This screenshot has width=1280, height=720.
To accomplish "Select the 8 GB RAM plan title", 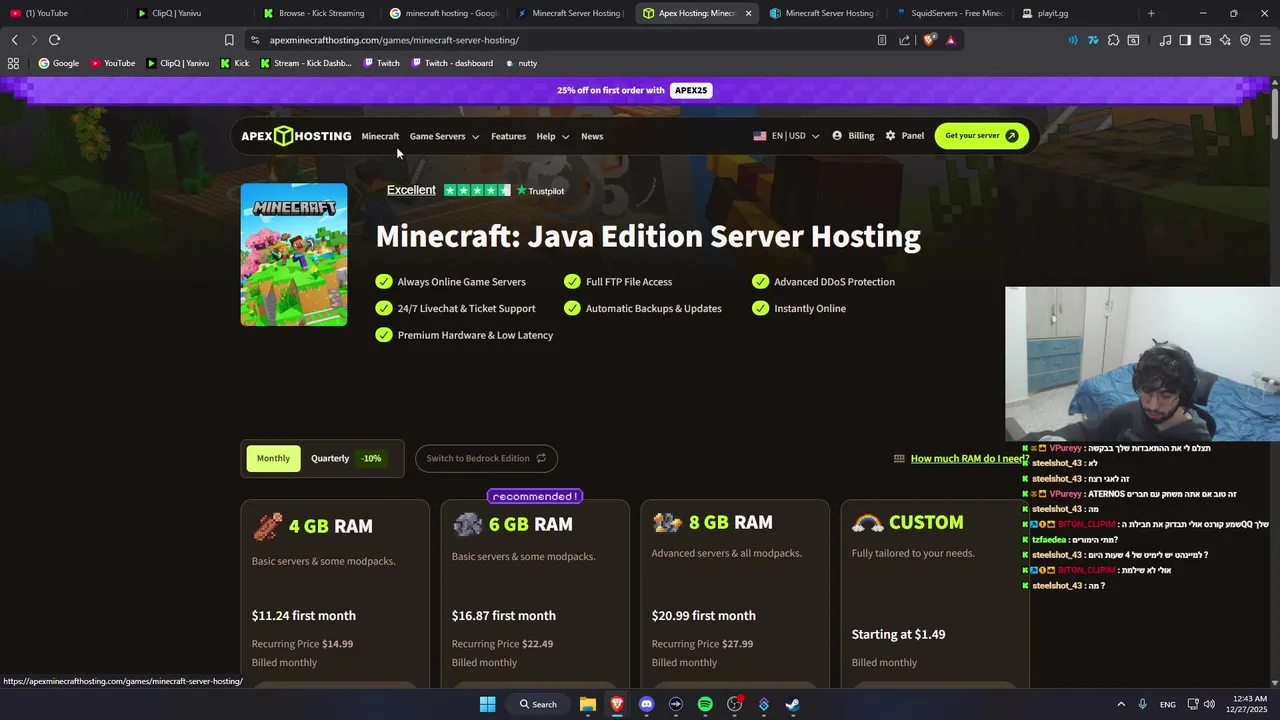I will coord(730,522).
